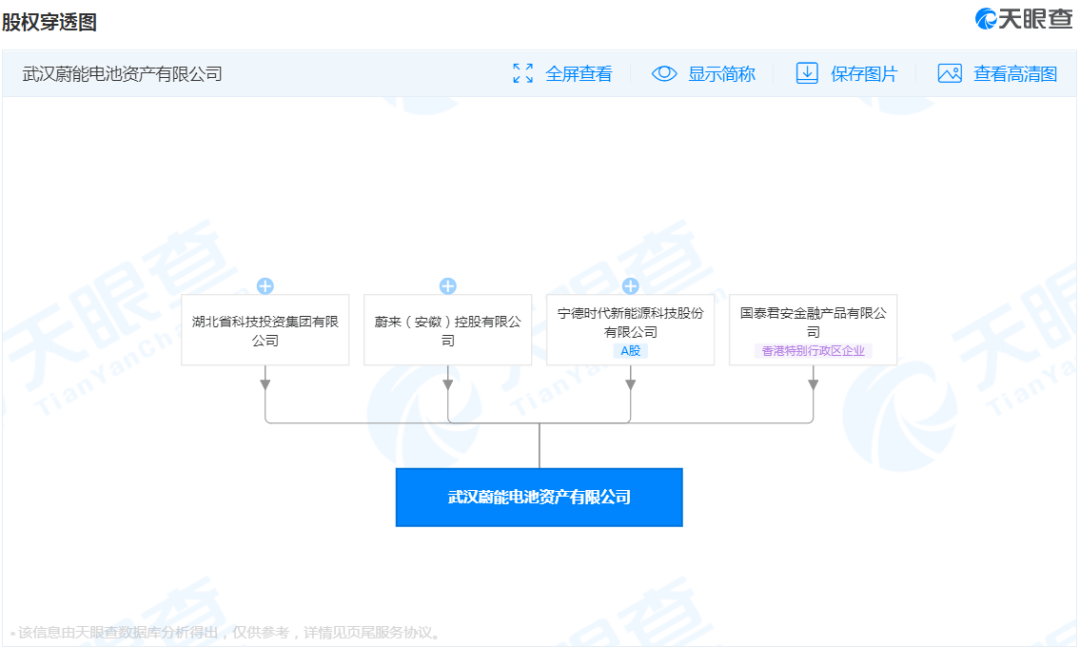1080x647 pixels.
Task: Select the 湖北省科技投资集团有限公司 node
Action: coord(265,330)
